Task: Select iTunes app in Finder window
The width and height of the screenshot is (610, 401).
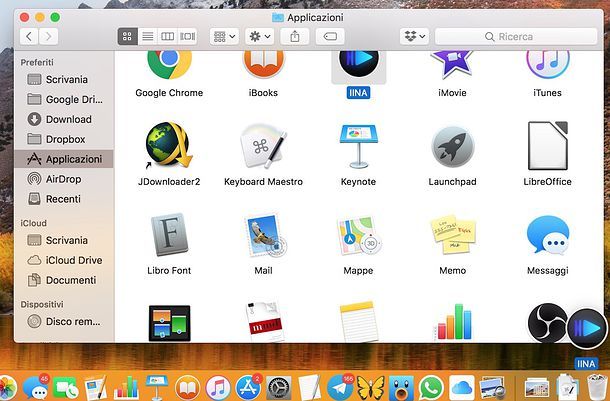Action: 547,65
